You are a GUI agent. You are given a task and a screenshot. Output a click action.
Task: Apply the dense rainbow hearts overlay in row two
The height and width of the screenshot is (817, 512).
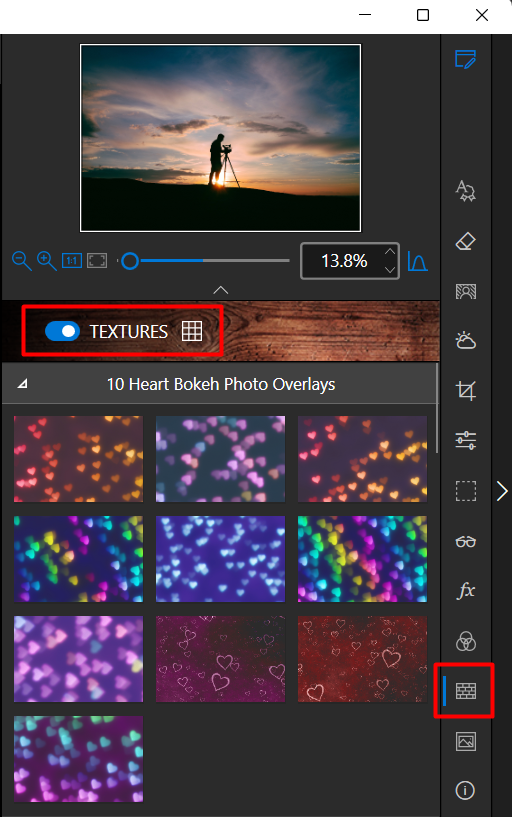coord(362,559)
